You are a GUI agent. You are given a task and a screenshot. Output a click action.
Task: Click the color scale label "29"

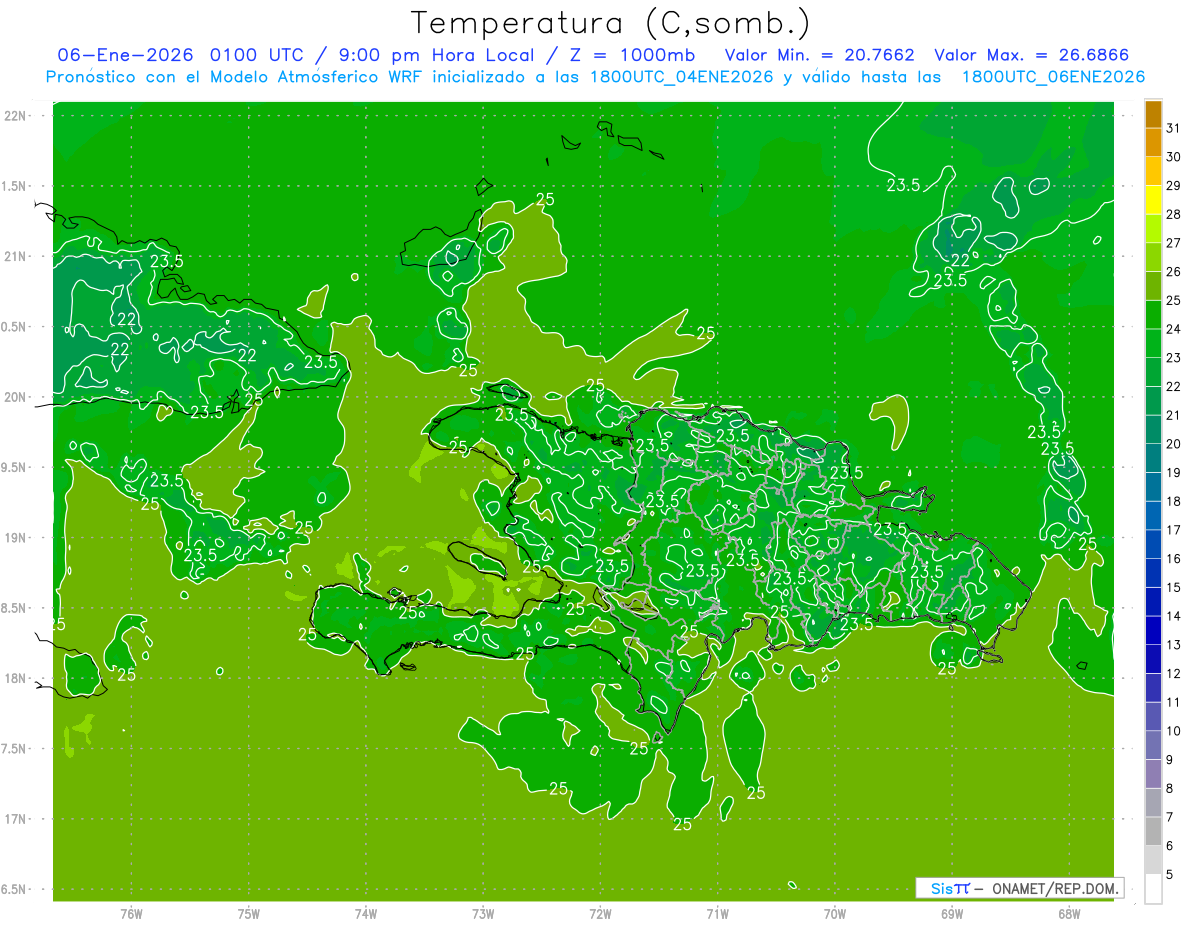(x=1173, y=185)
